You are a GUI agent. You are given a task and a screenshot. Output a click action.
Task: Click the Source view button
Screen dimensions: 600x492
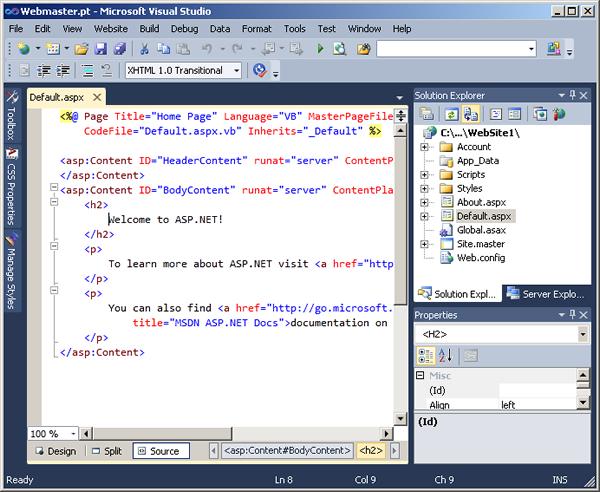point(161,451)
